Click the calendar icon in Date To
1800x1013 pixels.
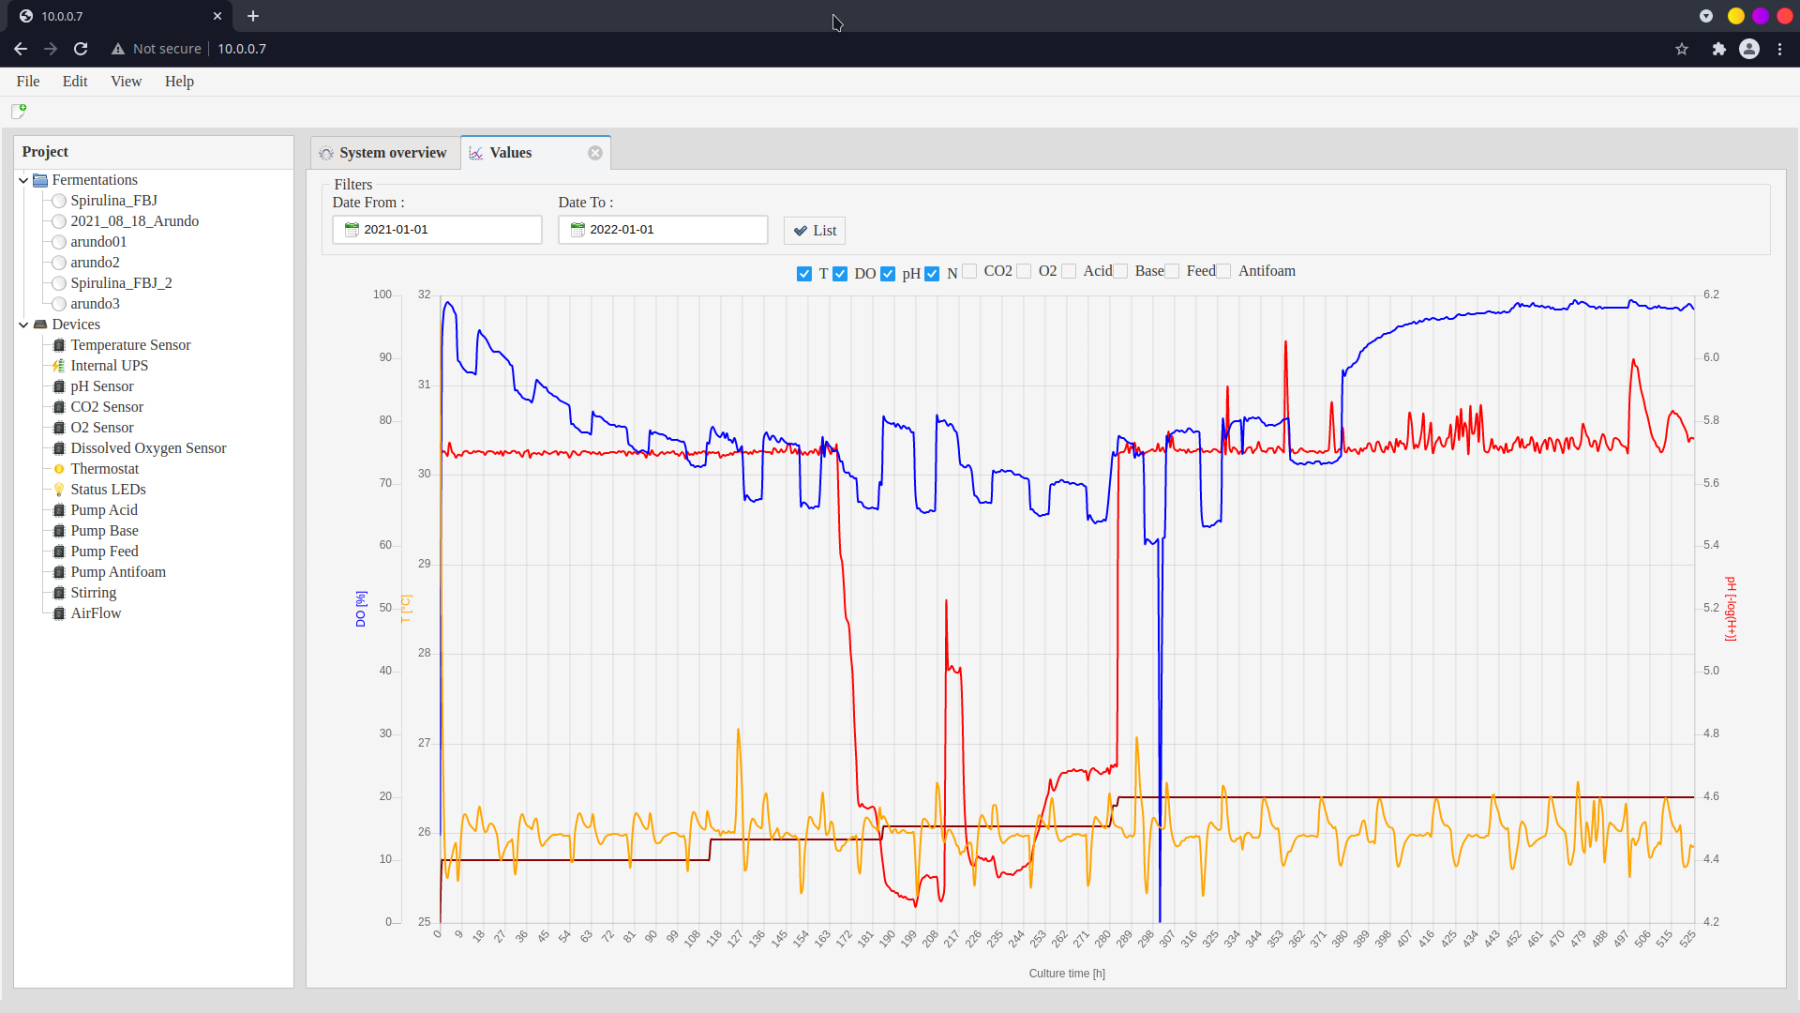click(x=577, y=230)
